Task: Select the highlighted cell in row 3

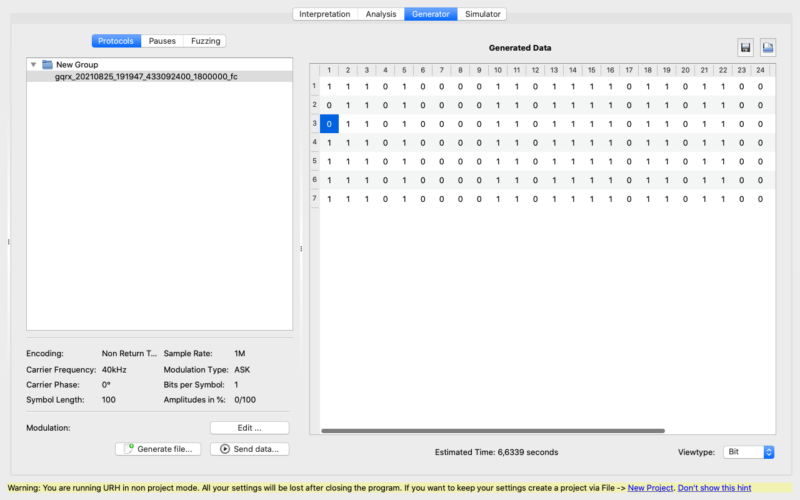Action: click(x=330, y=123)
